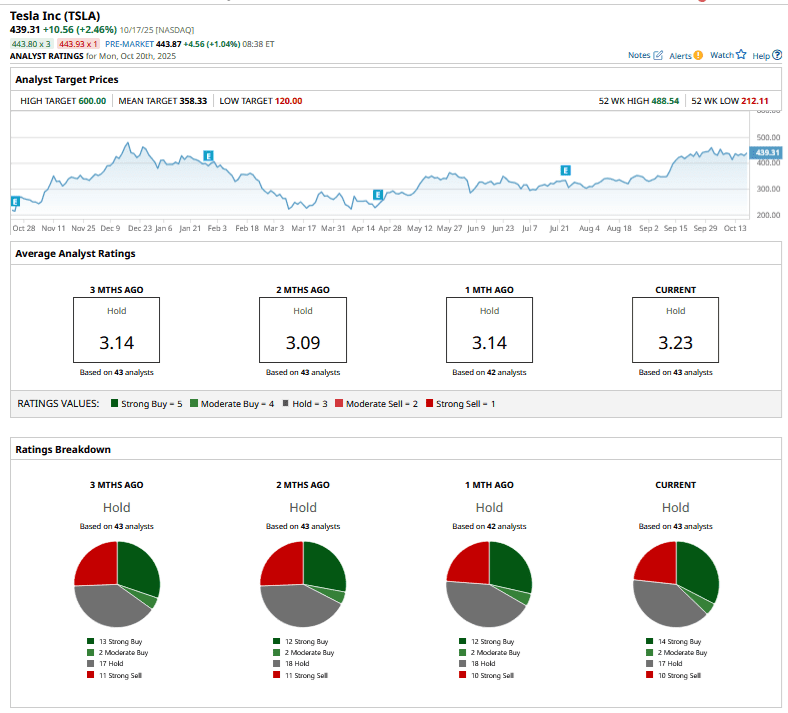Select the 3 months ago 3.14 rating box
The width and height of the screenshot is (788, 713).
pos(116,331)
